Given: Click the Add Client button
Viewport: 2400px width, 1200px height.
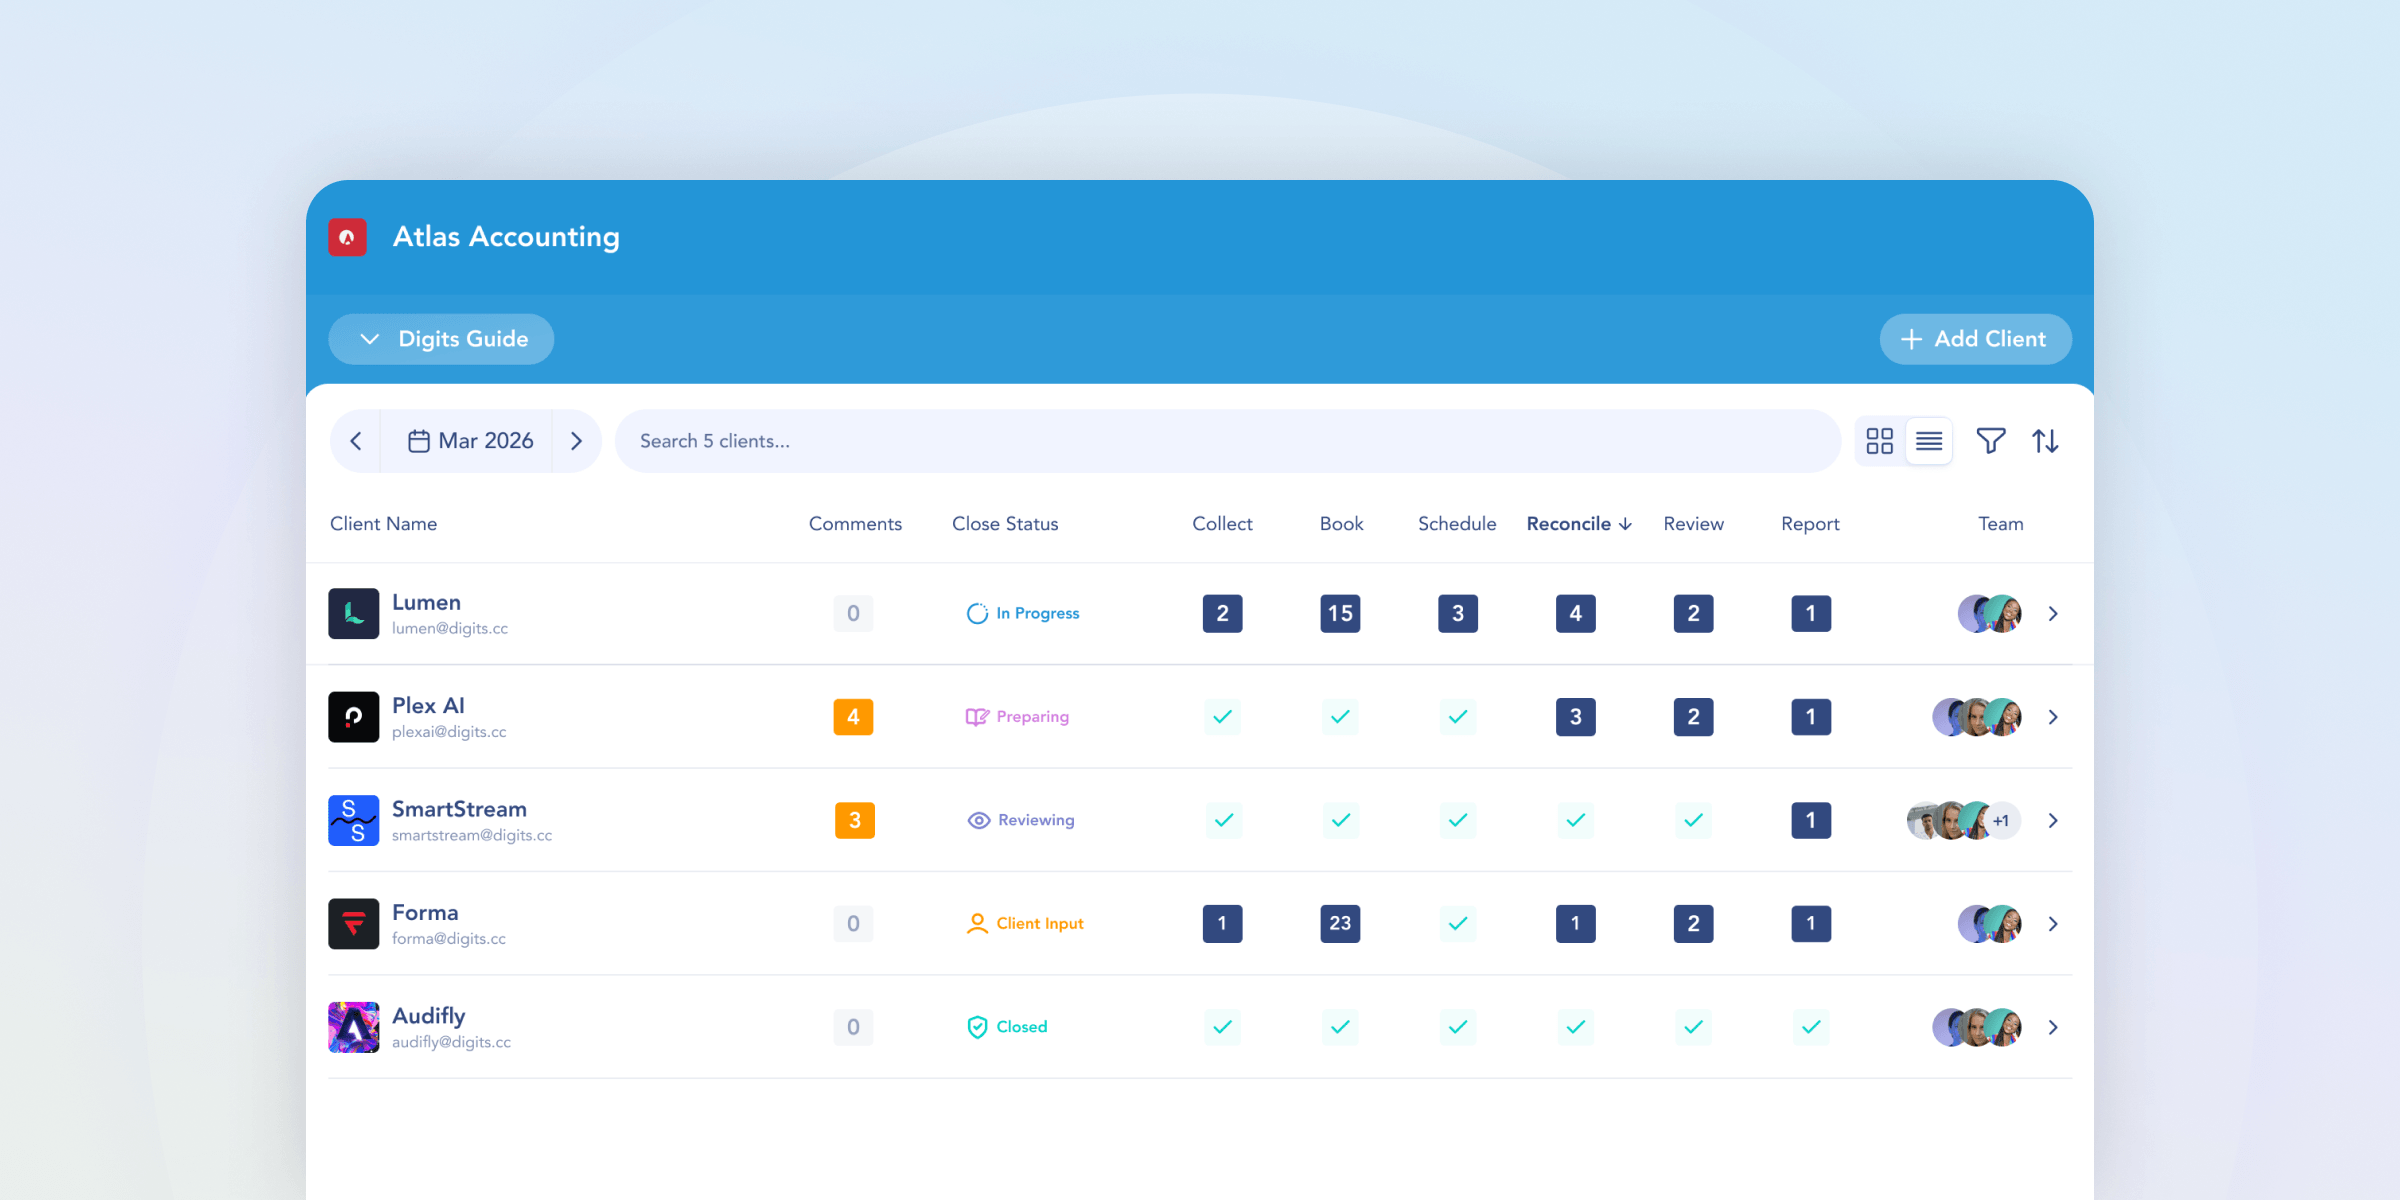Looking at the screenshot, I should (x=1975, y=339).
